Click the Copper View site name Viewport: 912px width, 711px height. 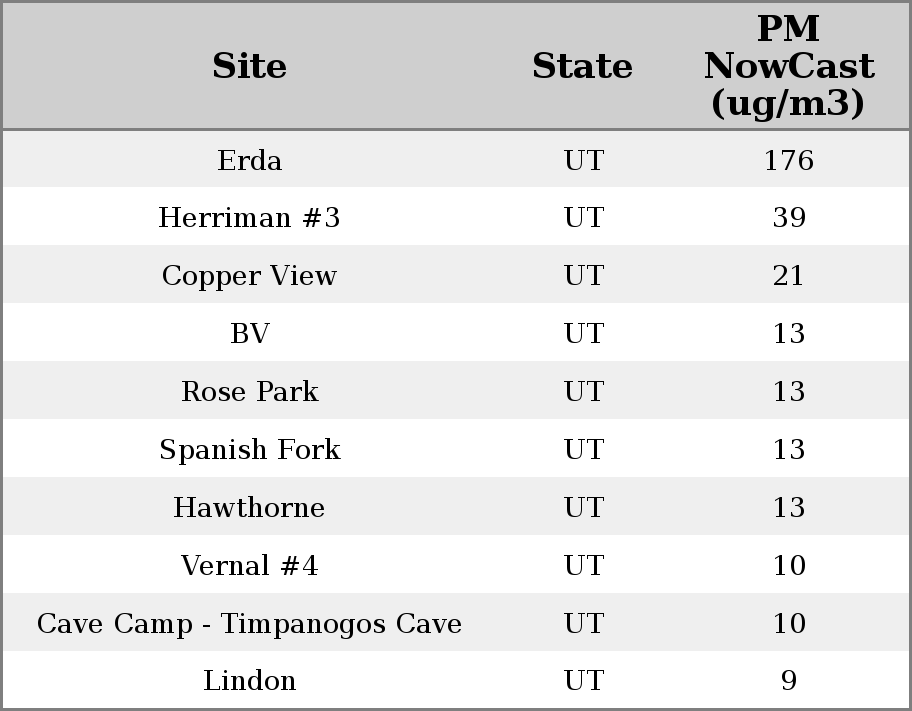point(249,276)
